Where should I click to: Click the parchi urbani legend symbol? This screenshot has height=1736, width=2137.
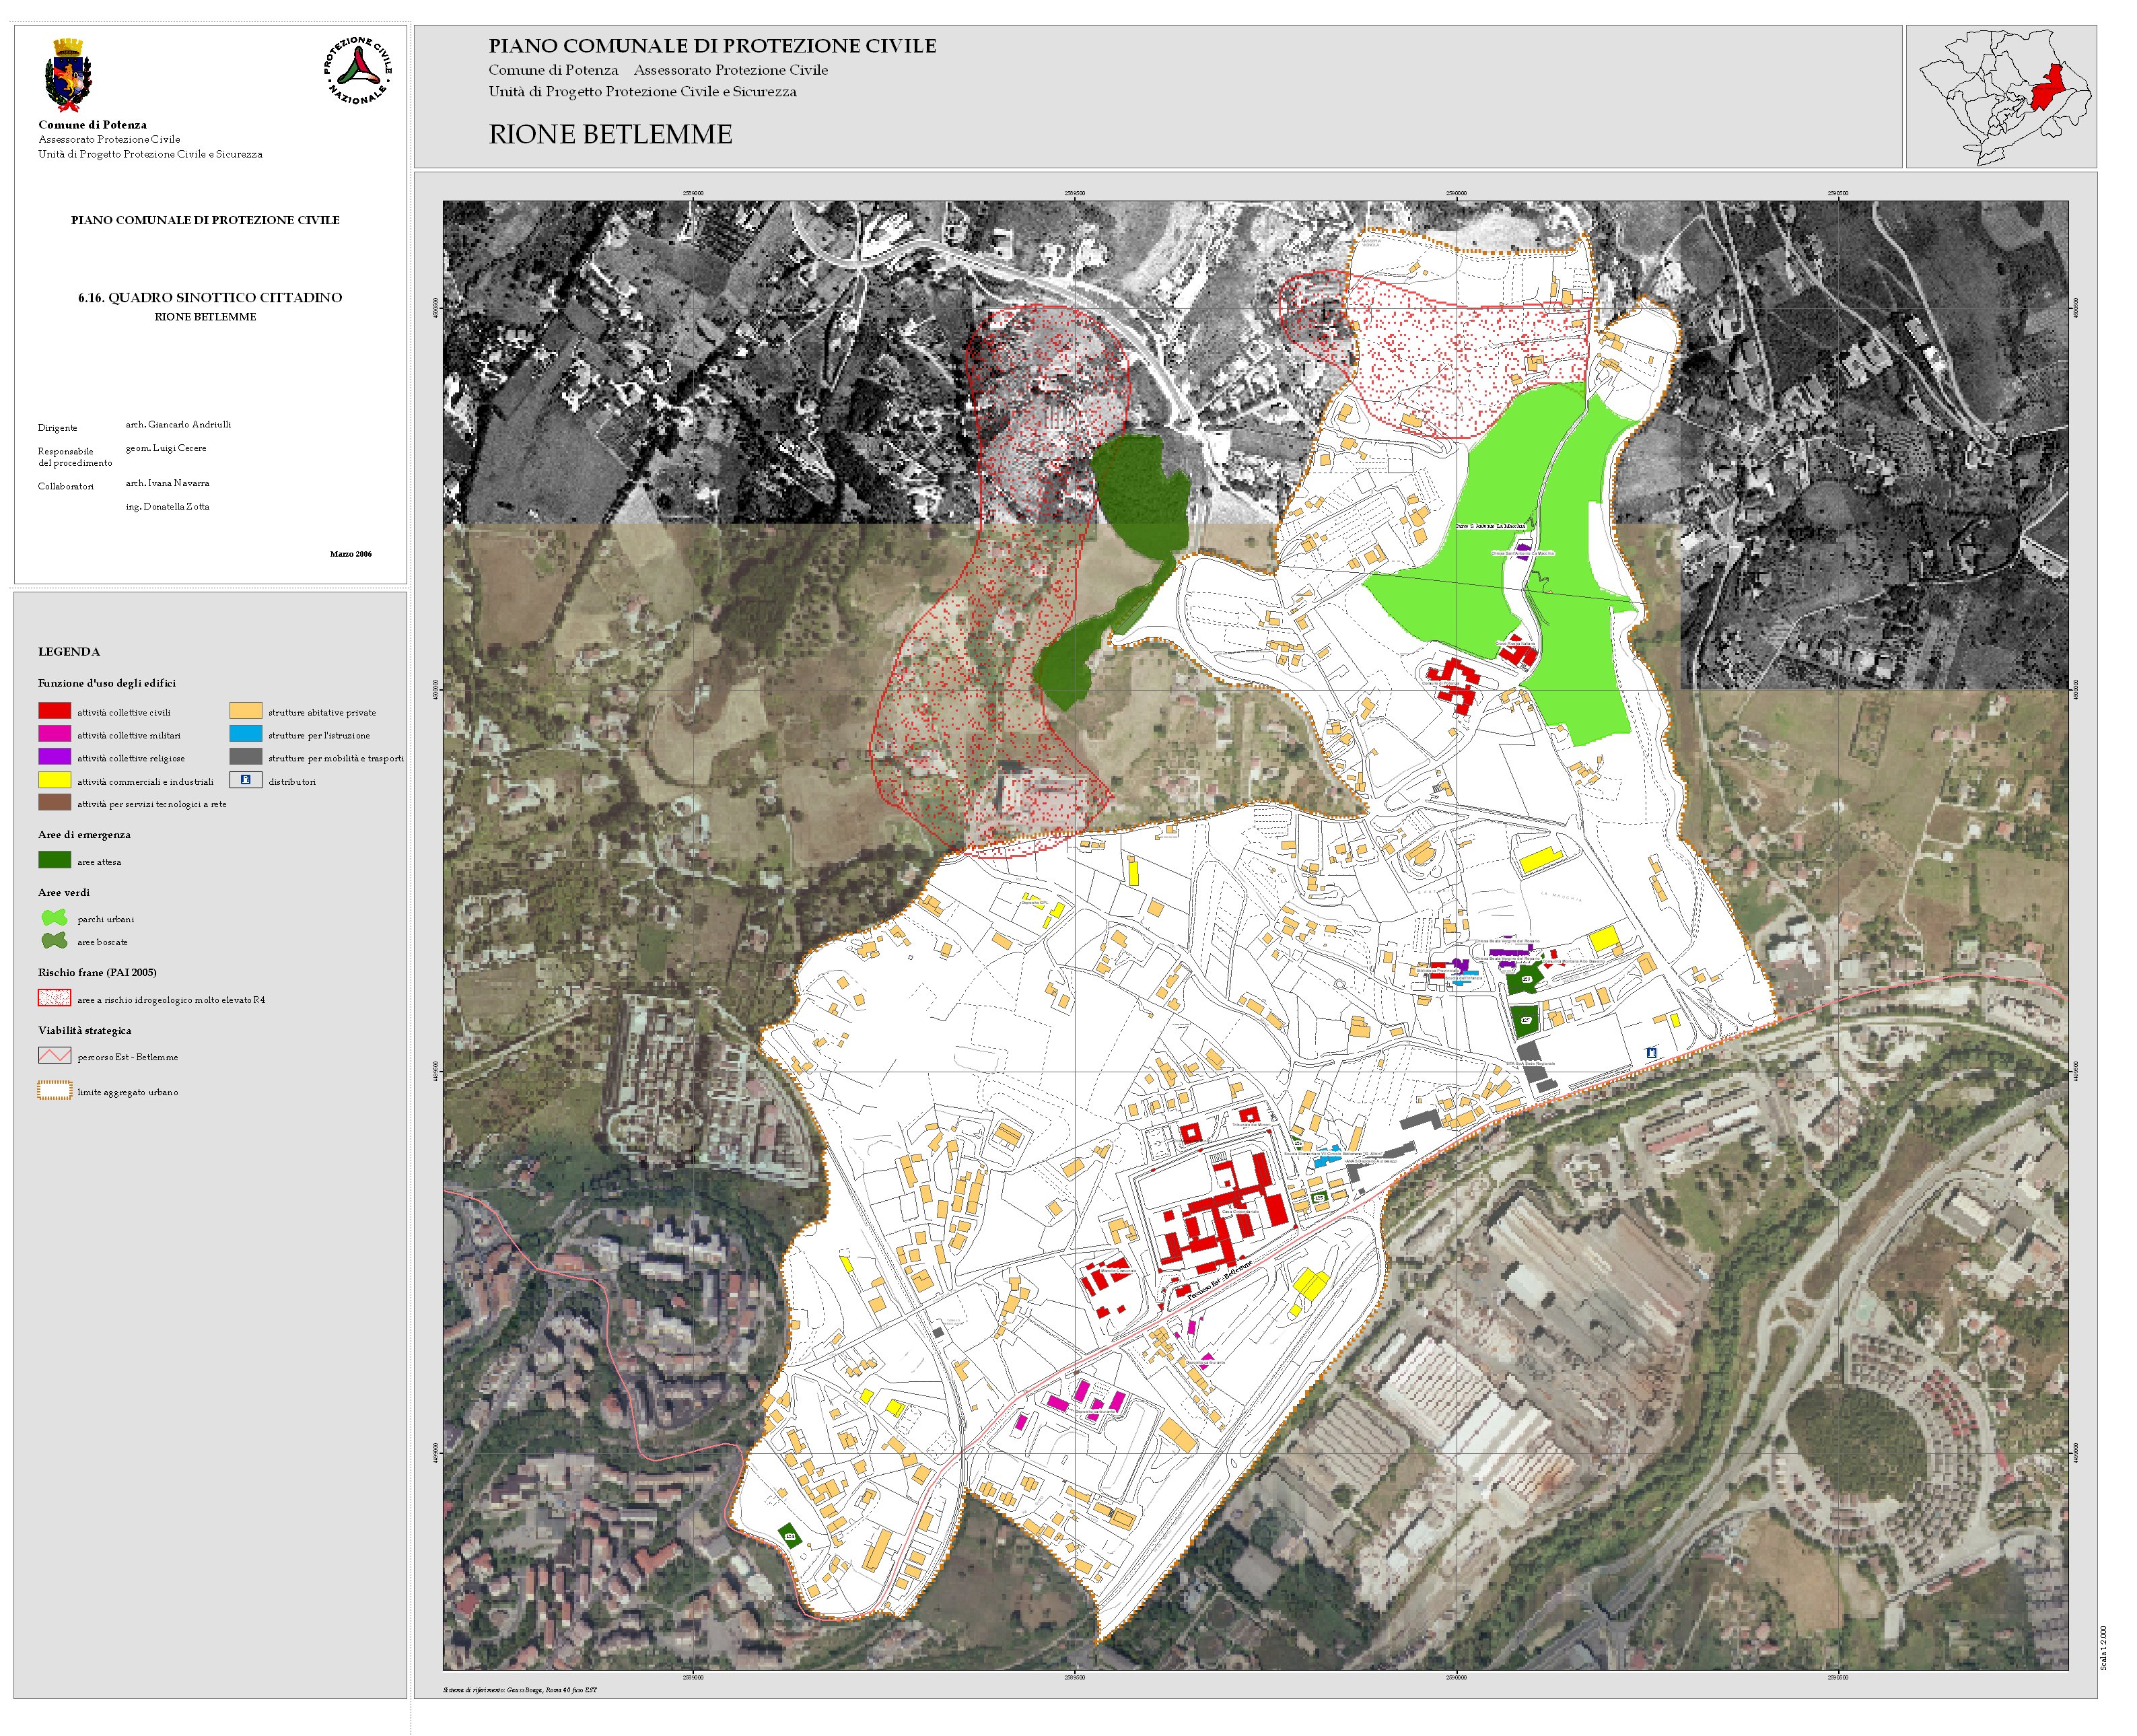coord(54,917)
